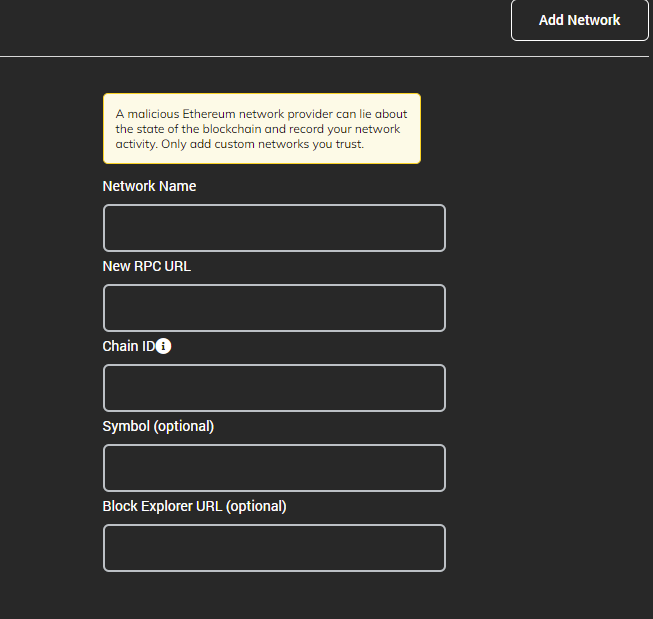The image size is (653, 619).
Task: Focus the Chain ID input field
Action: (274, 388)
